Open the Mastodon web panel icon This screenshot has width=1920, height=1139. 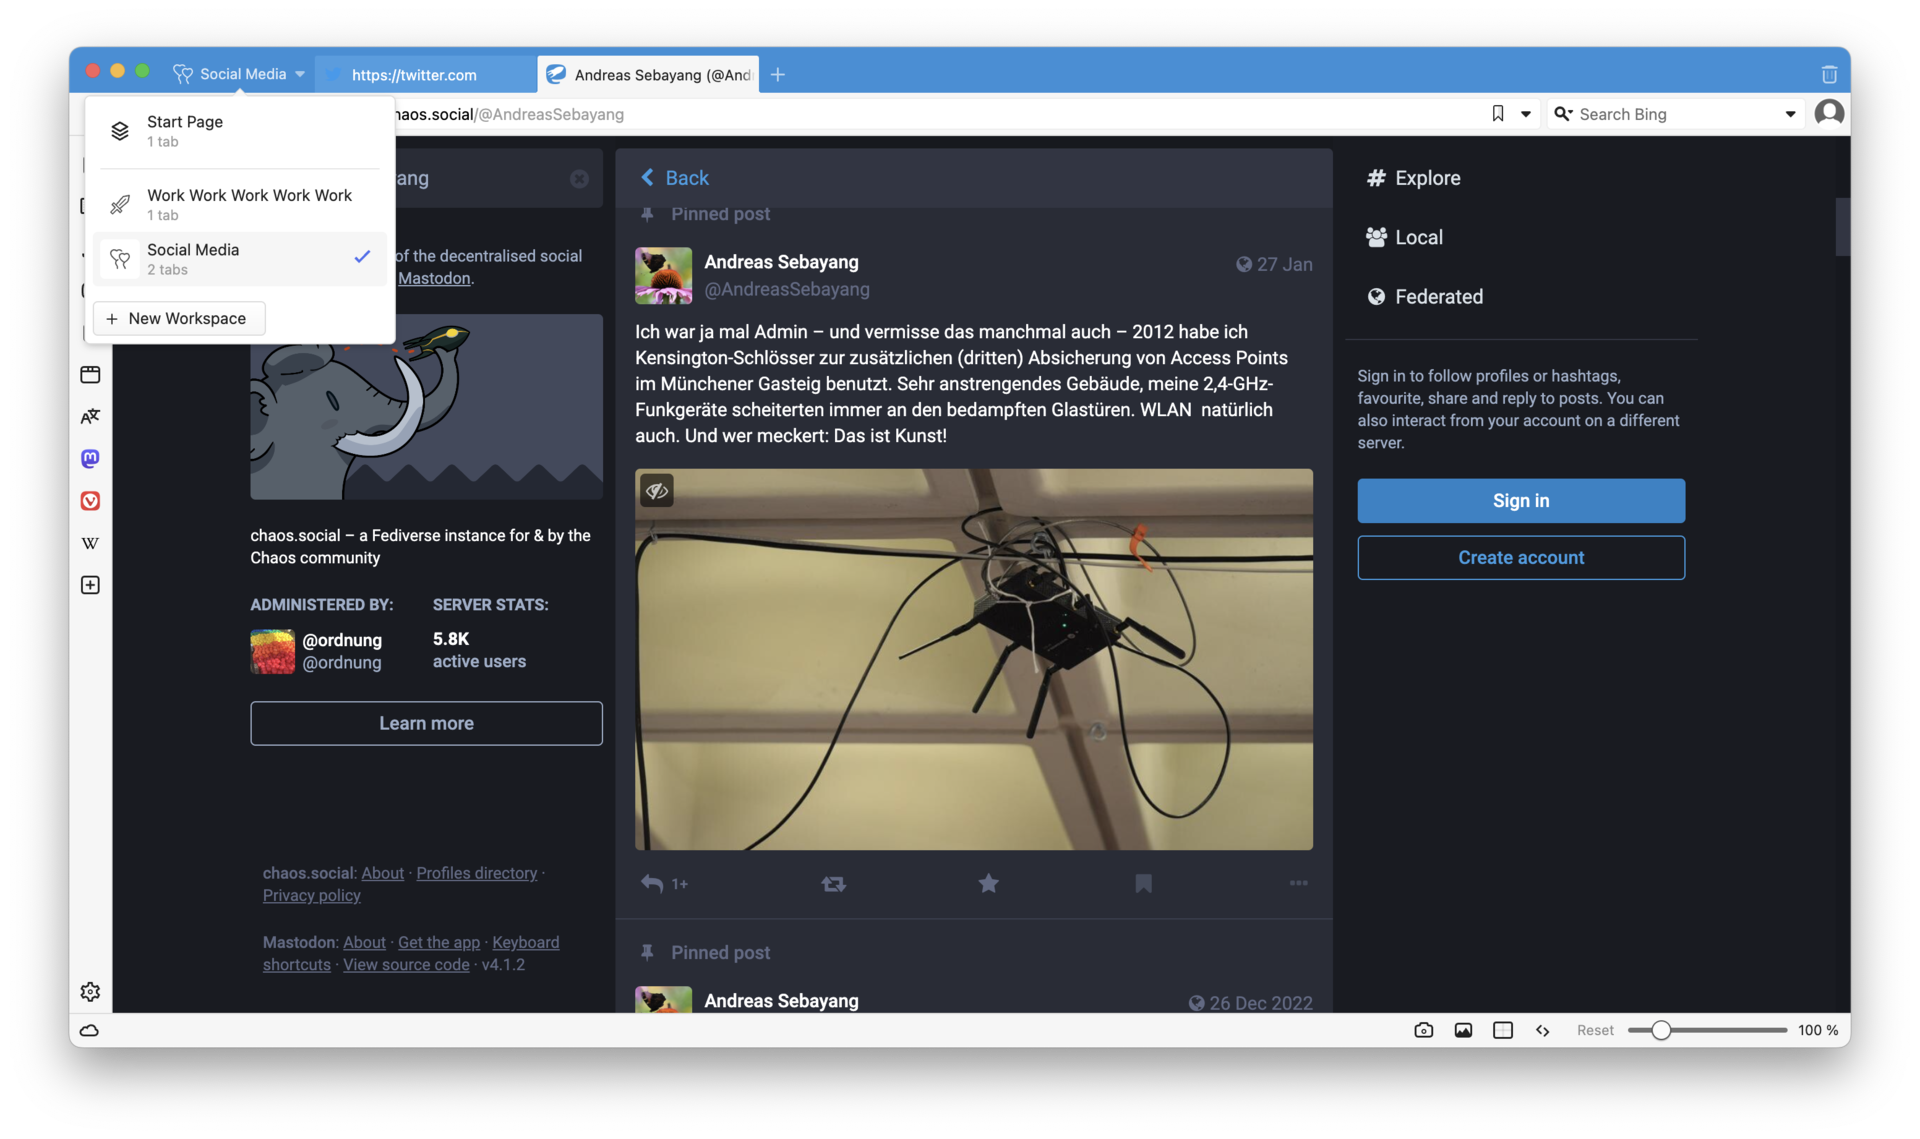pyautogui.click(x=90, y=458)
